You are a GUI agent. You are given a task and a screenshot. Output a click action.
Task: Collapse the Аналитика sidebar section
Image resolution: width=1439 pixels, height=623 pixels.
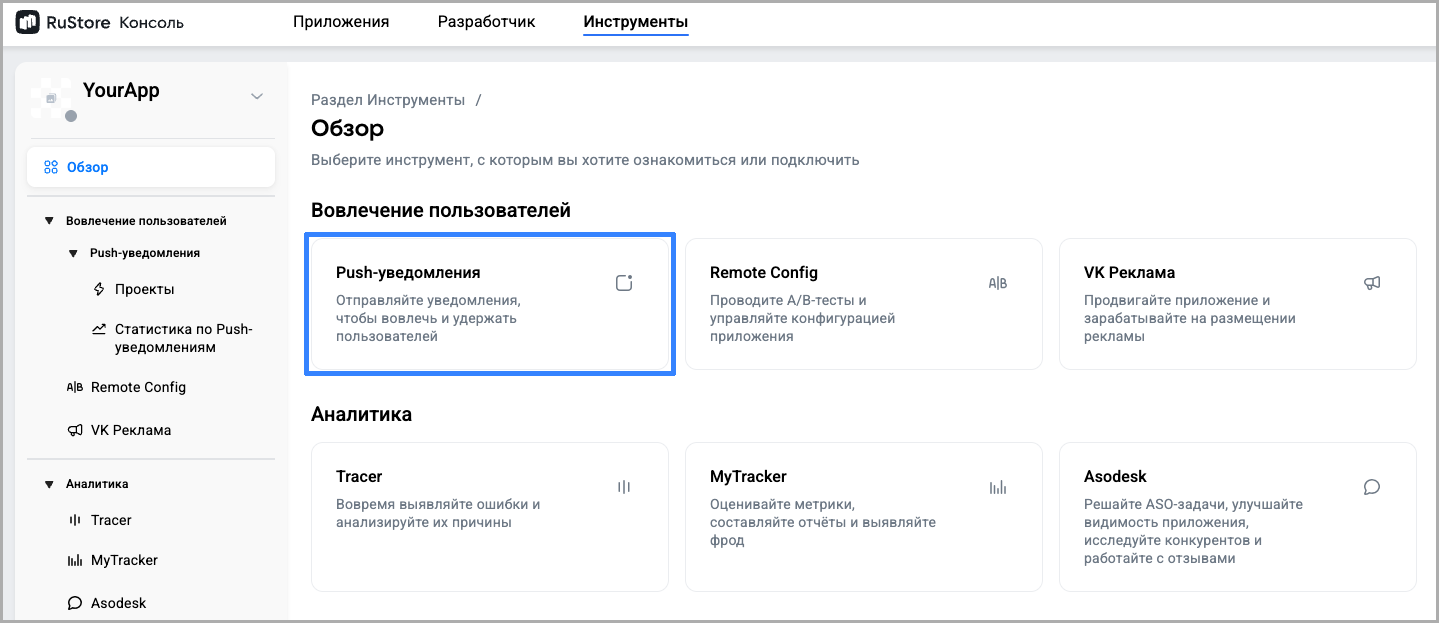click(49, 484)
